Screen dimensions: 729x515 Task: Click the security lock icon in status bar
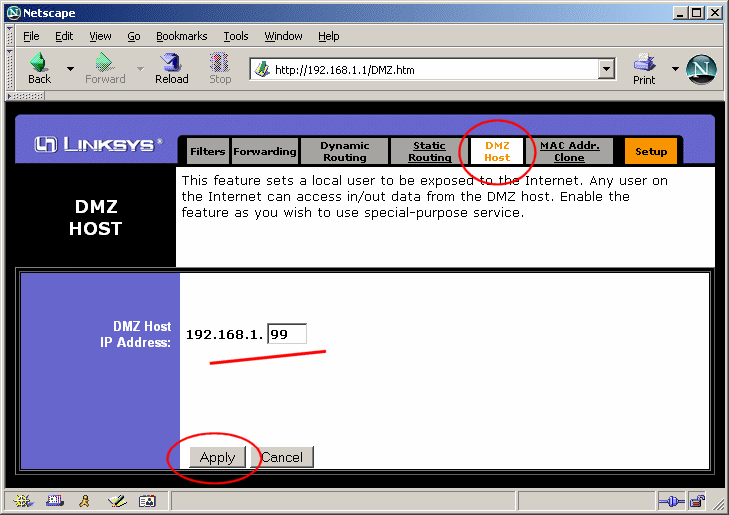click(697, 502)
